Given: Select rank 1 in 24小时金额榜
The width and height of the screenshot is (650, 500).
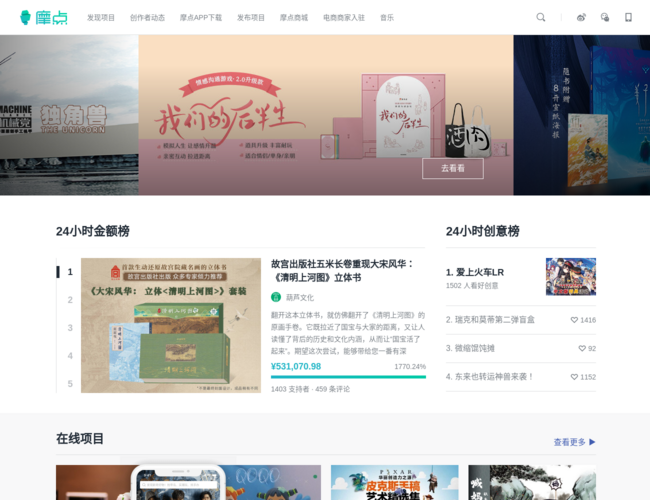Looking at the screenshot, I should pyautogui.click(x=70, y=272).
